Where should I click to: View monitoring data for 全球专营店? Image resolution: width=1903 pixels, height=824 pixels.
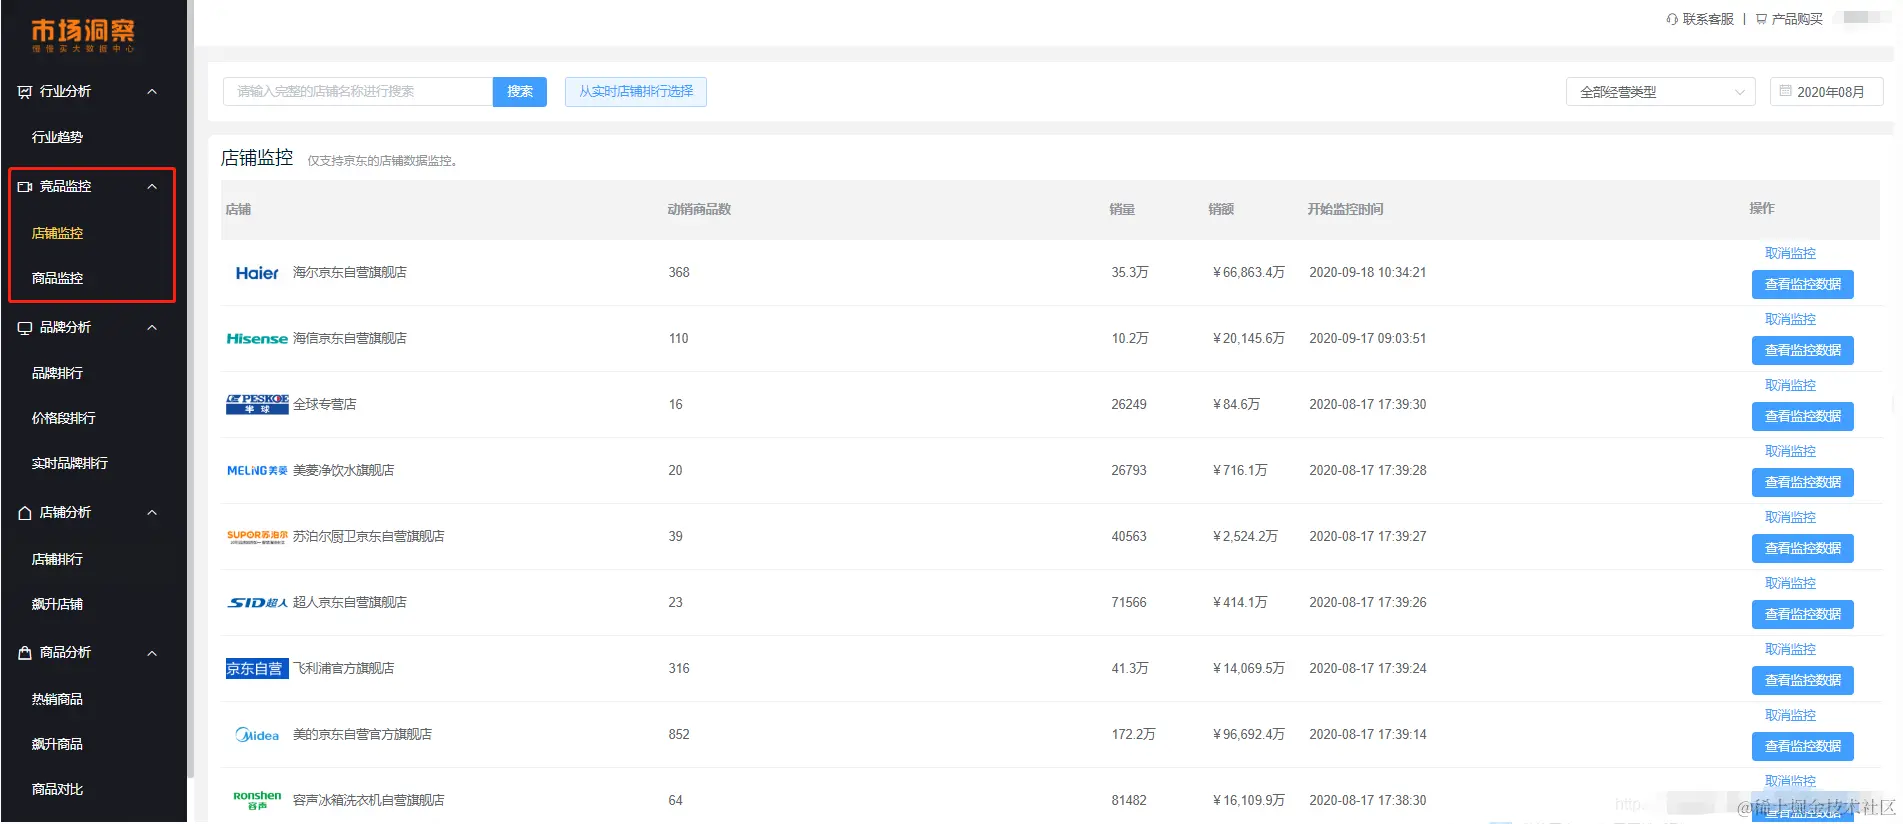1803,417
